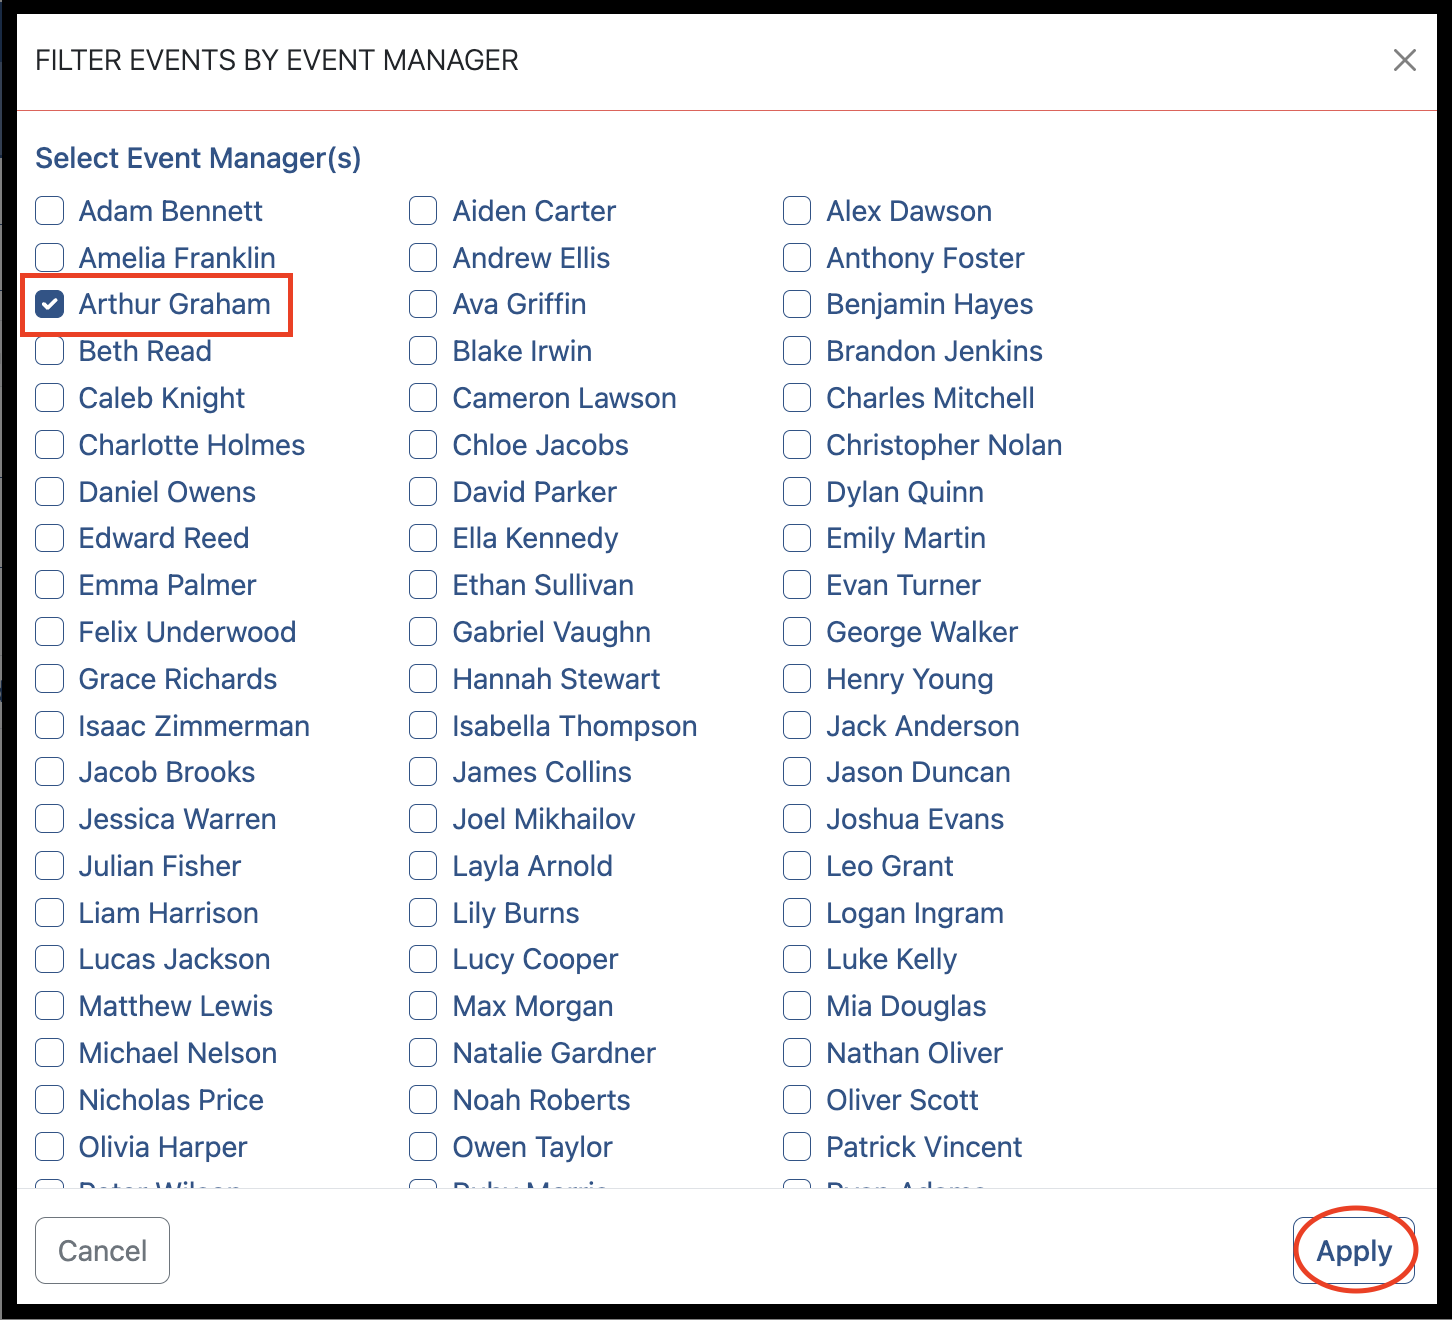Enable the Beth Read checkbox
This screenshot has width=1452, height=1320.
pyautogui.click(x=50, y=351)
